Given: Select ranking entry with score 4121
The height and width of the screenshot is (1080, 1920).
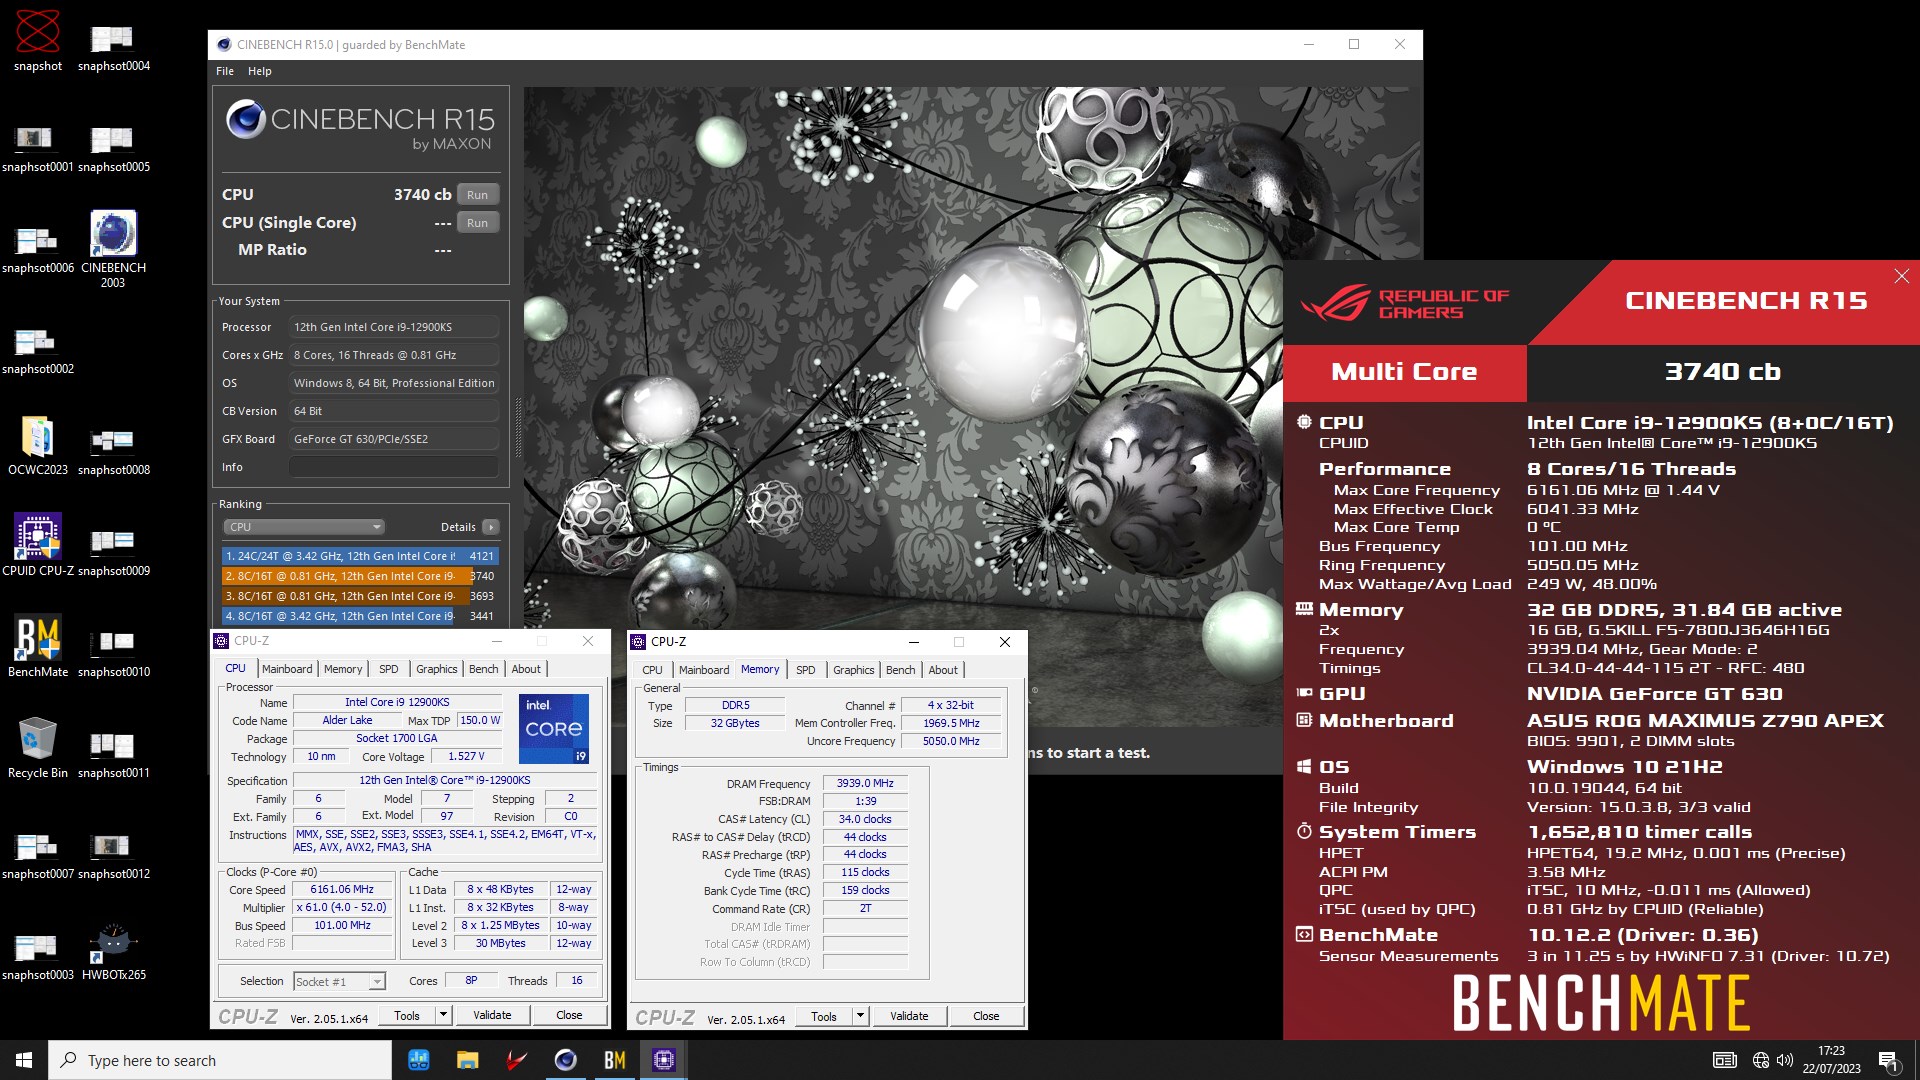Looking at the screenshot, I should point(360,556).
